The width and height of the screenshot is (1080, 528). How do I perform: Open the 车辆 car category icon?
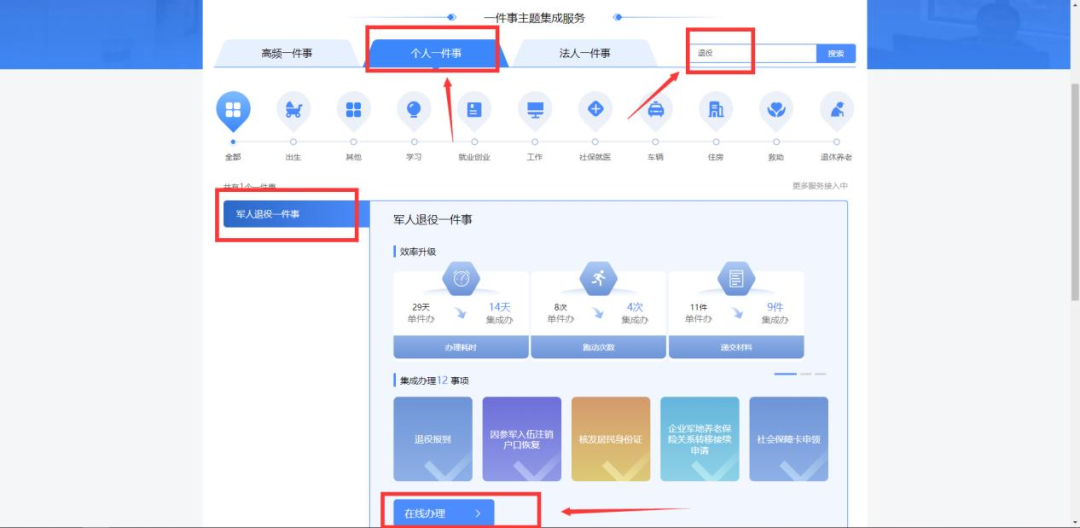(655, 110)
